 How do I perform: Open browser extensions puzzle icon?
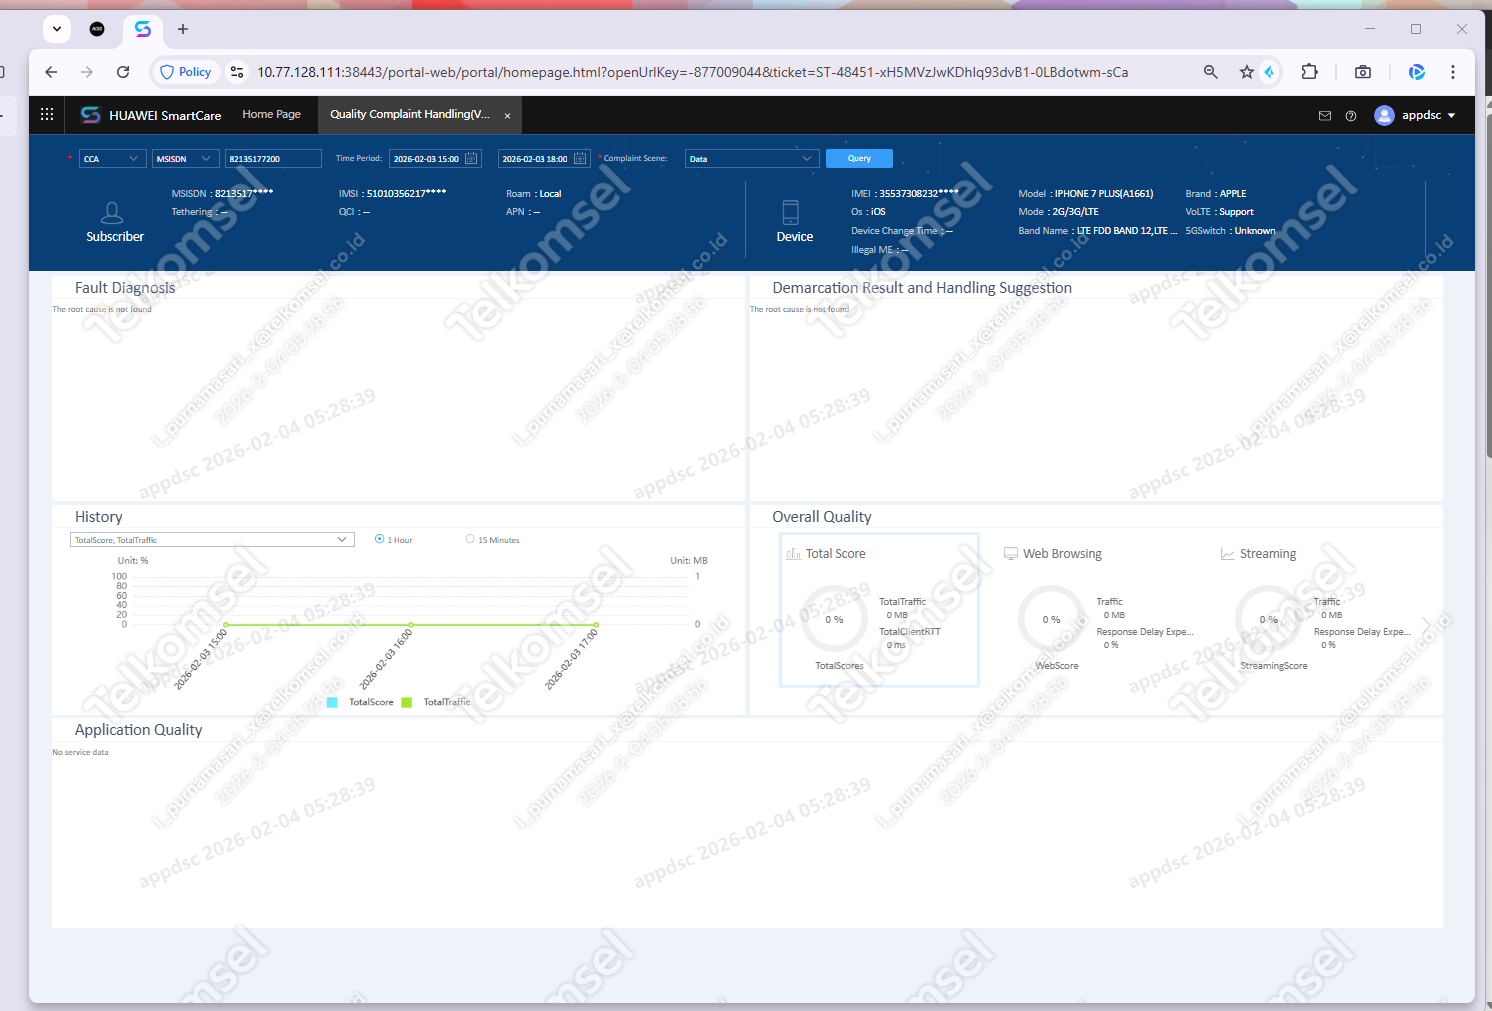1309,72
